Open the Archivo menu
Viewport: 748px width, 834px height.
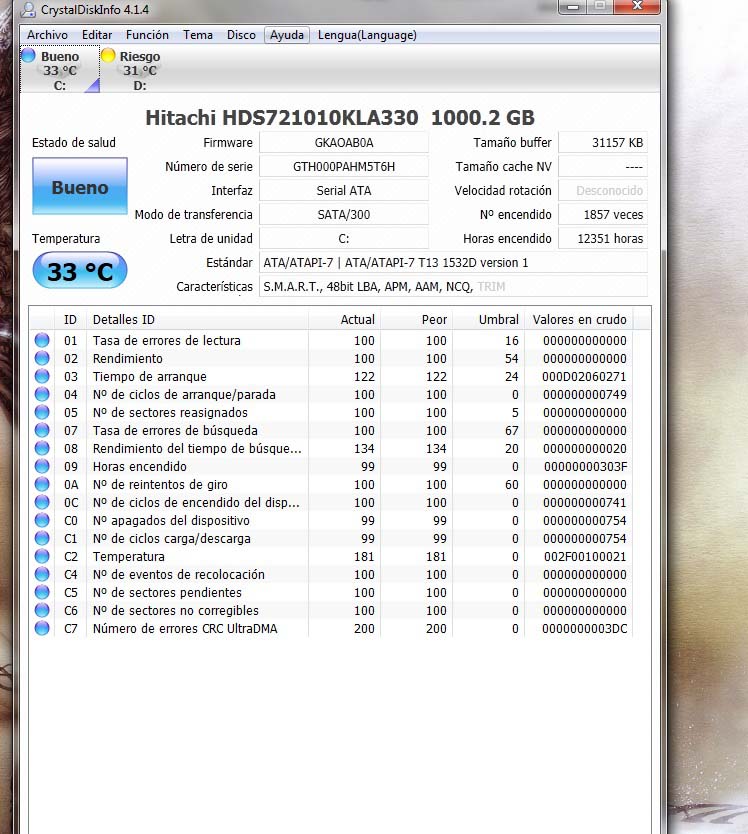[47, 35]
